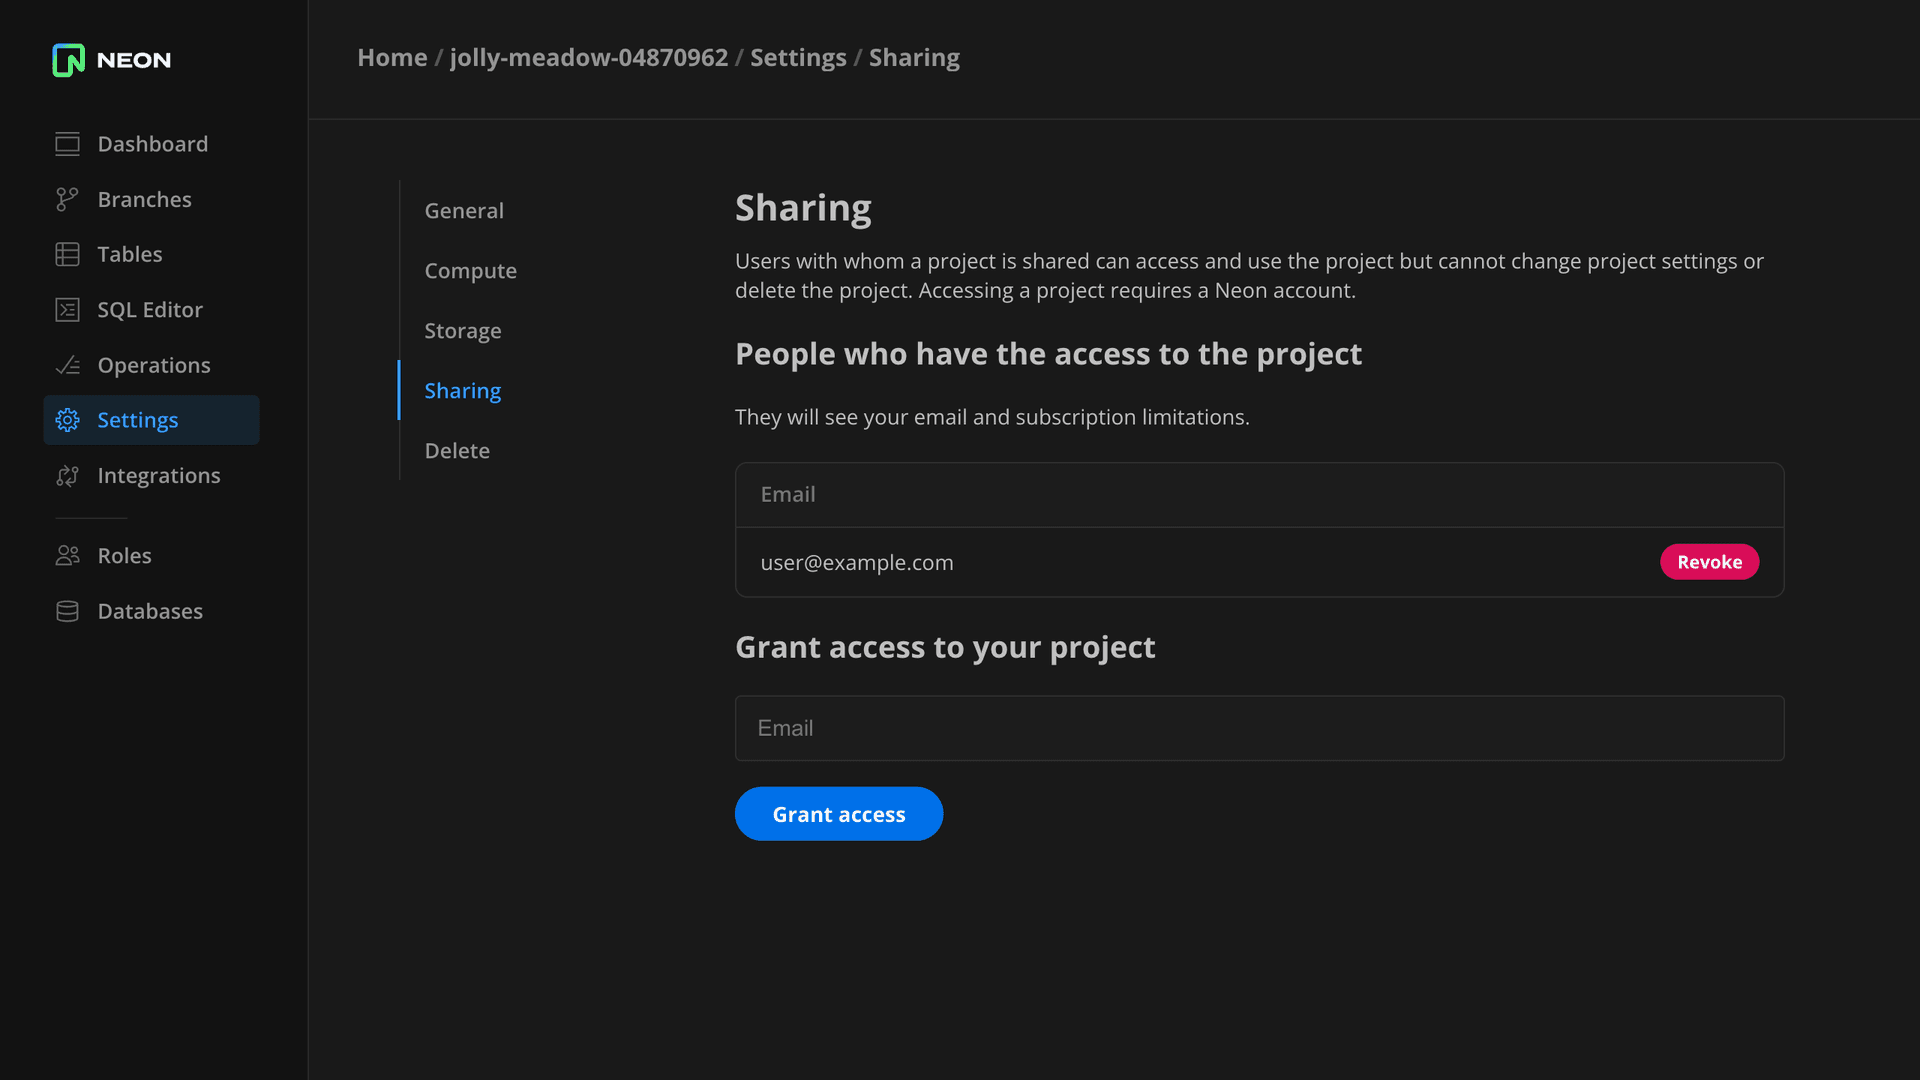Click the Branches git-branch icon
The height and width of the screenshot is (1080, 1920).
tap(67, 200)
